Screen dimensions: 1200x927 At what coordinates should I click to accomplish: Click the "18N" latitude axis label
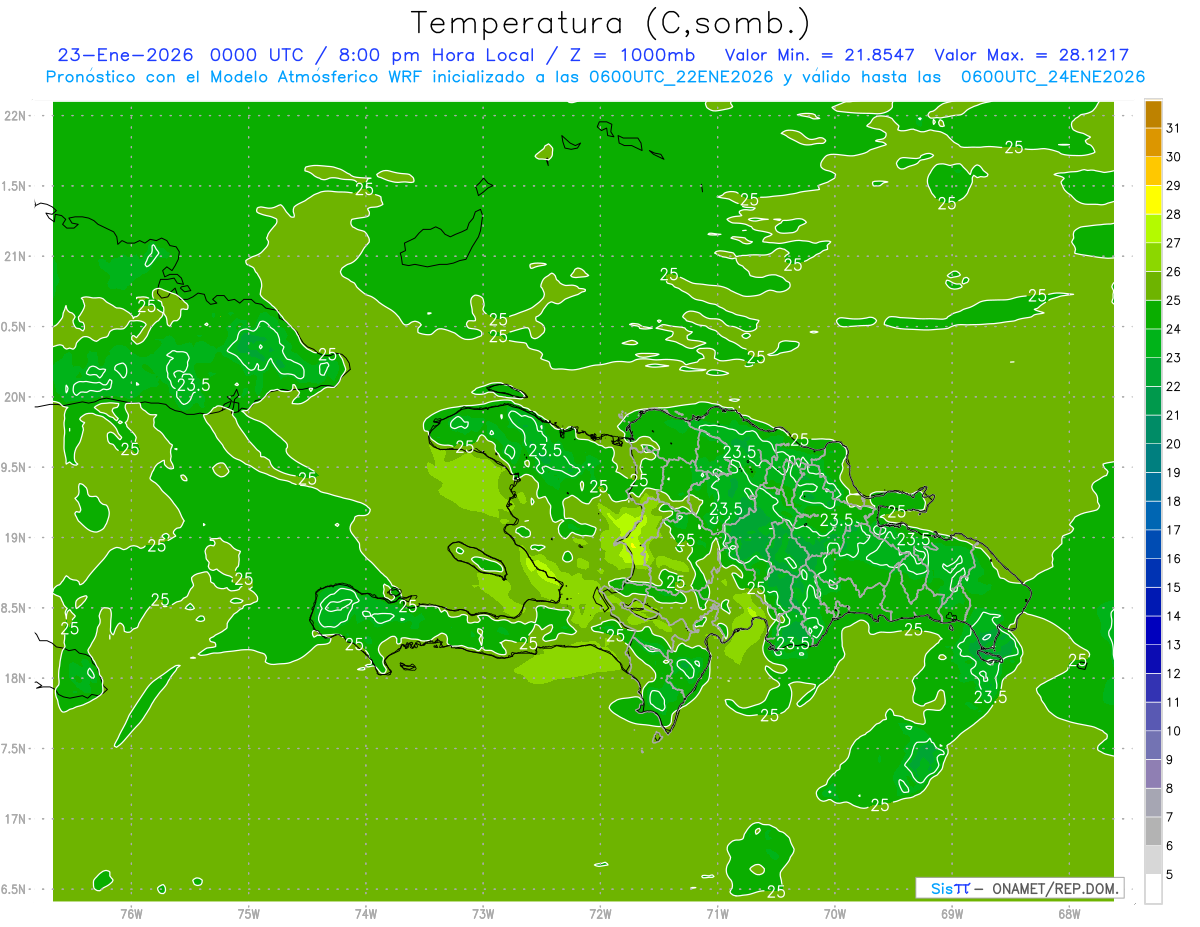coord(15,678)
